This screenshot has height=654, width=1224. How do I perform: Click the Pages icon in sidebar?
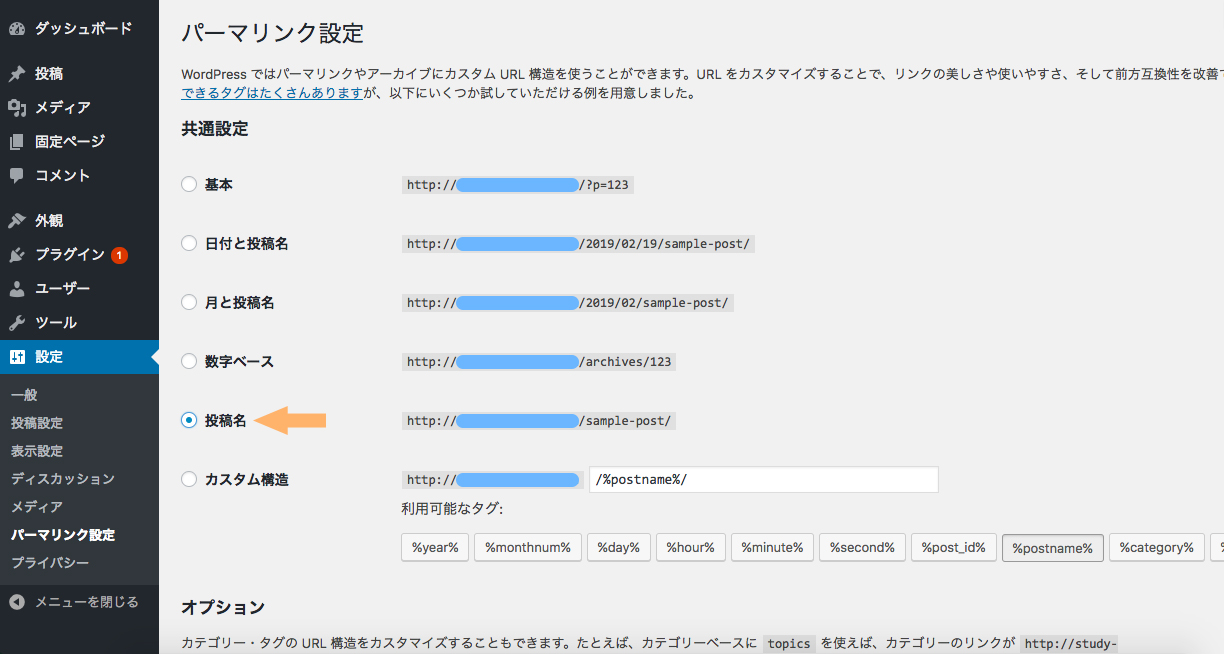click(x=17, y=142)
